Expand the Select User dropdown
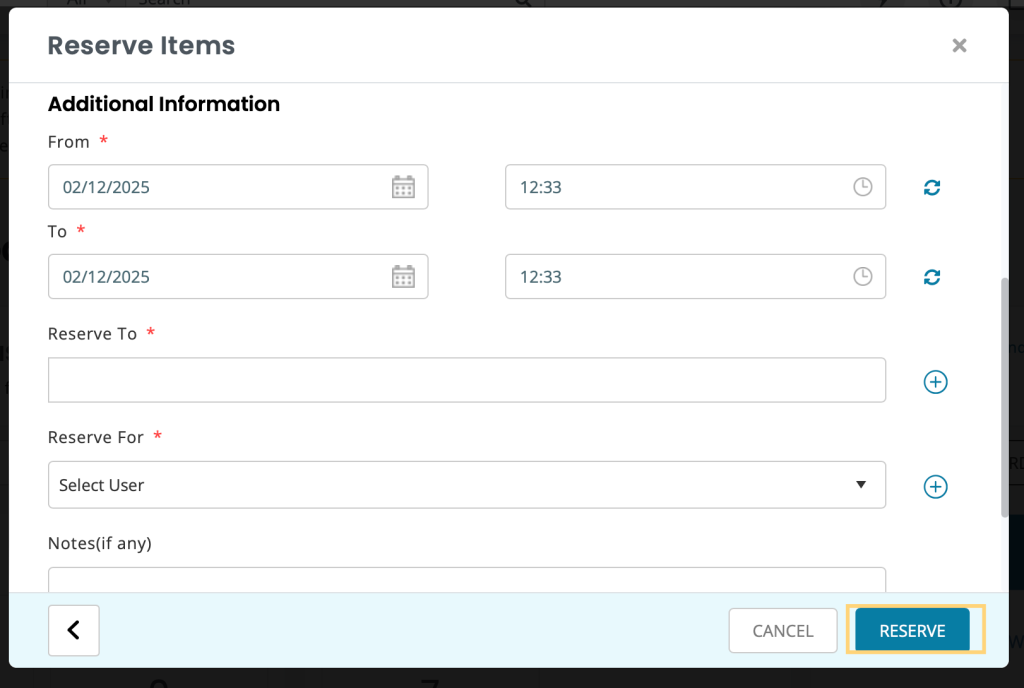This screenshot has height=688, width=1024. click(x=466, y=485)
